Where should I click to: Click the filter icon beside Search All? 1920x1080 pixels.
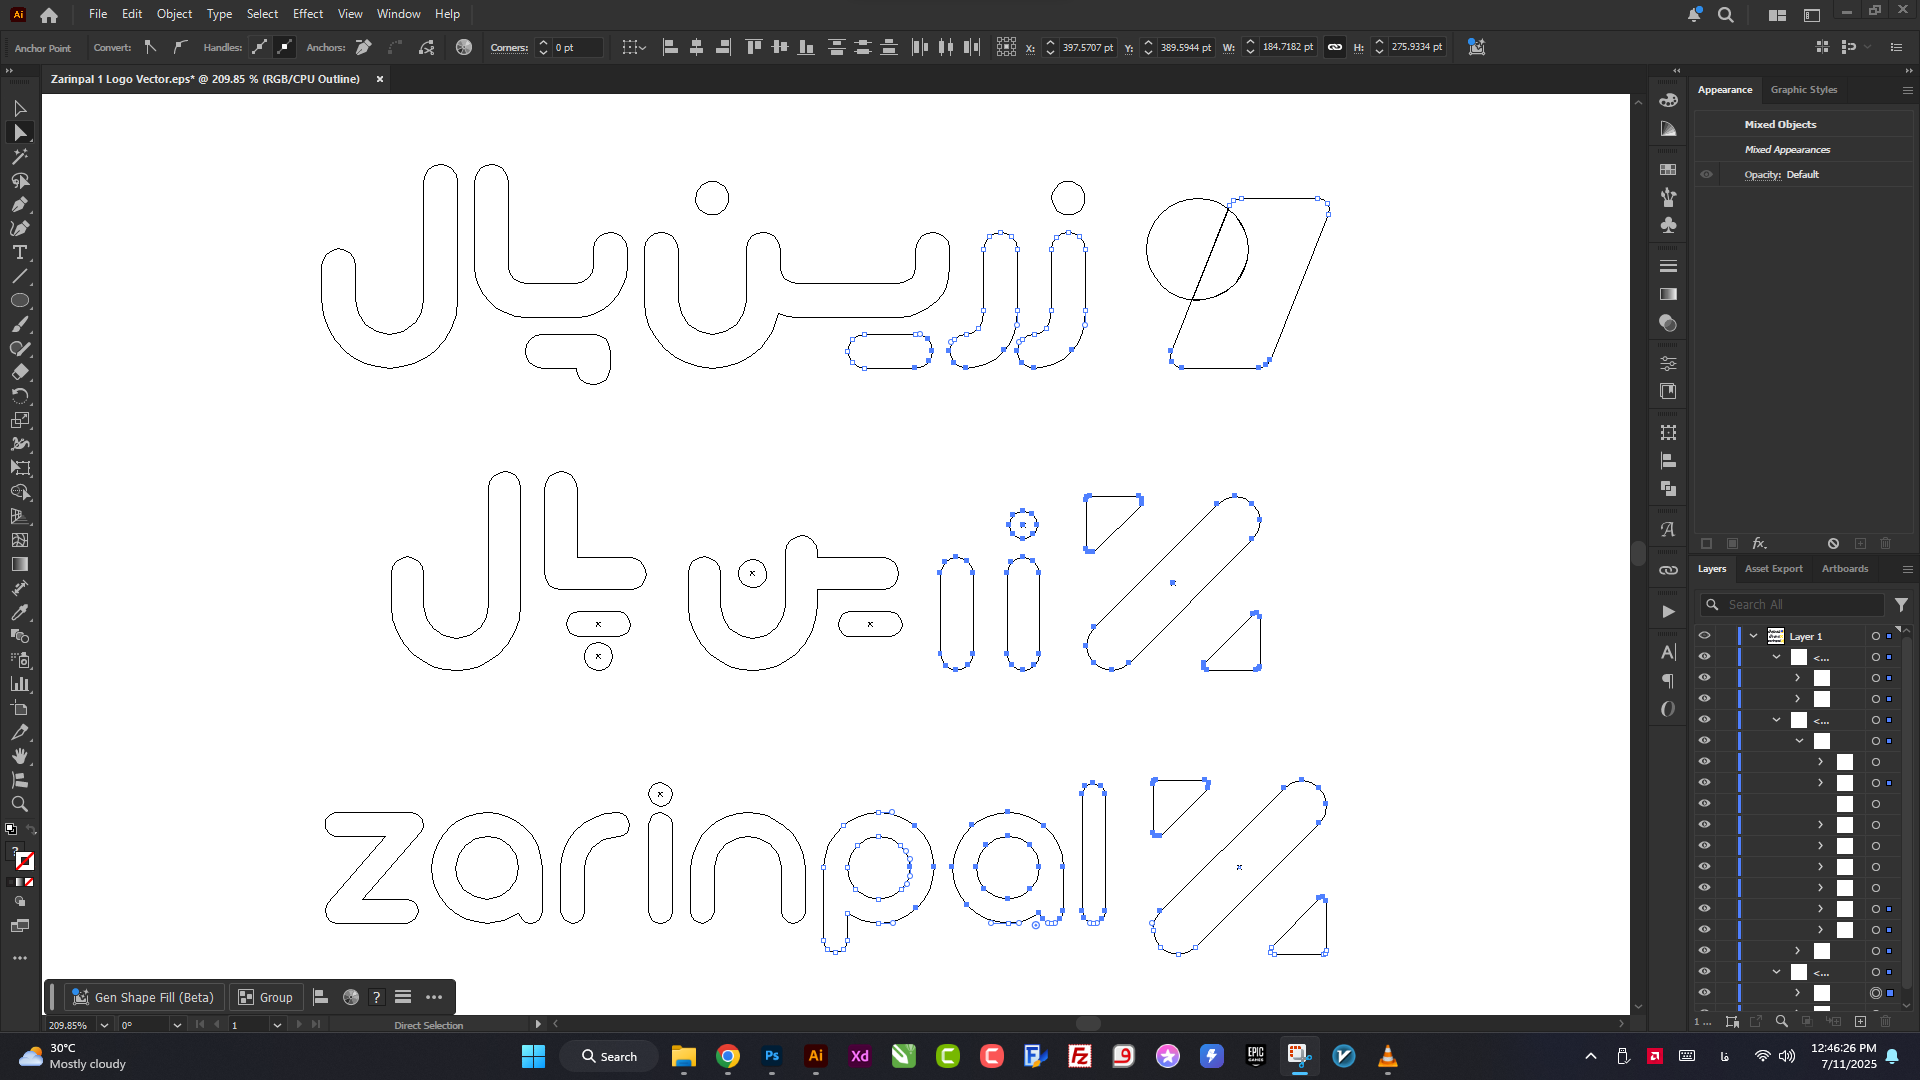pyautogui.click(x=1901, y=605)
